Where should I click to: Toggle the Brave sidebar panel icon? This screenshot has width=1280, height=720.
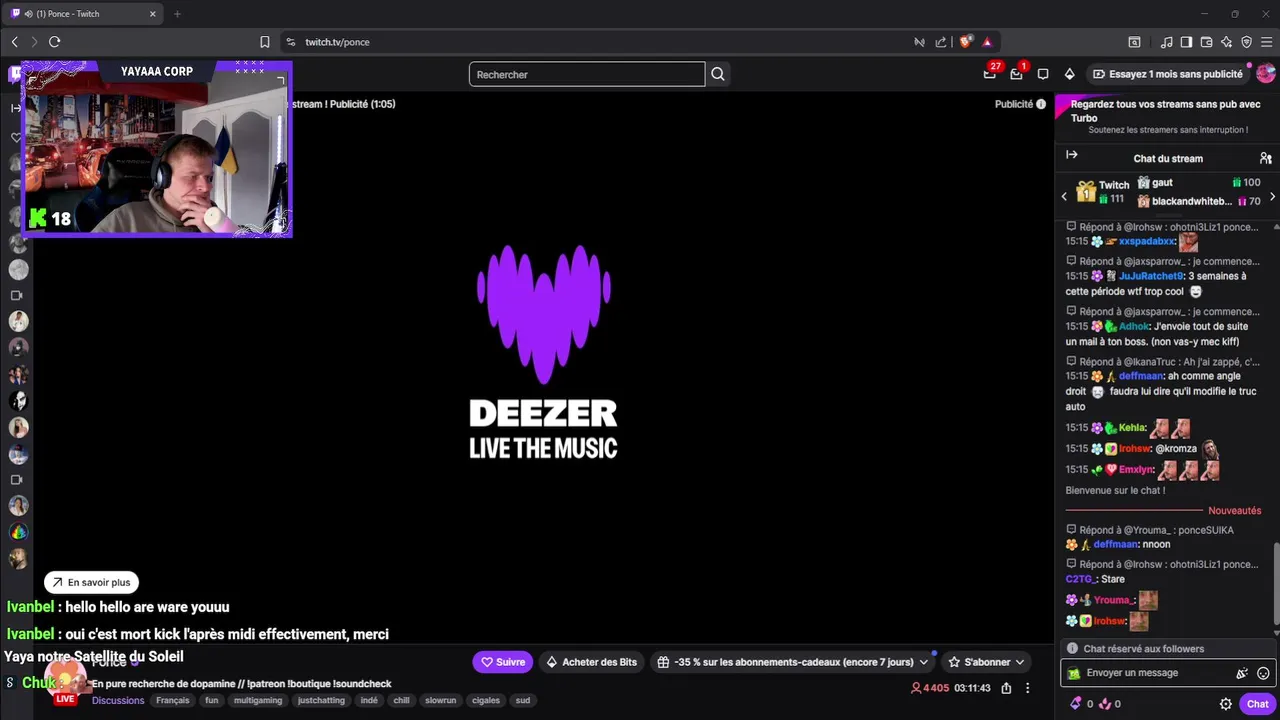coord(1186,42)
